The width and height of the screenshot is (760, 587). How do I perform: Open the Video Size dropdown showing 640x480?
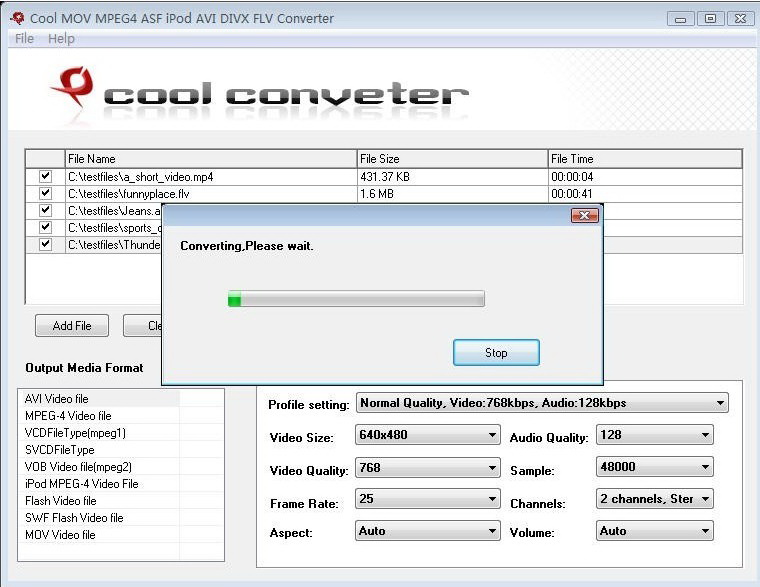[428, 435]
